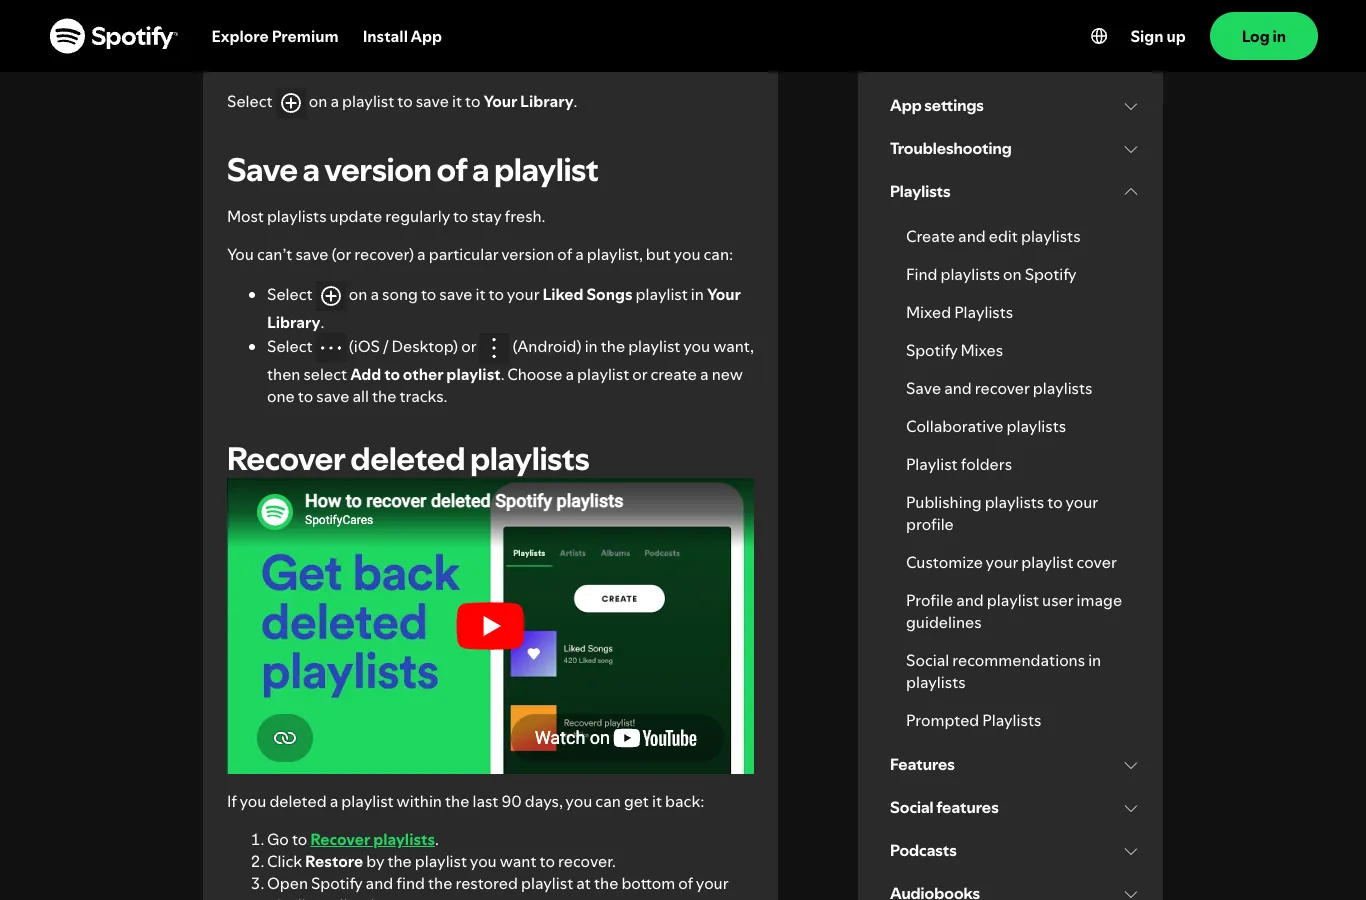Click the Save a version of a playlist heading
Viewport: 1366px width, 900px height.
(412, 171)
